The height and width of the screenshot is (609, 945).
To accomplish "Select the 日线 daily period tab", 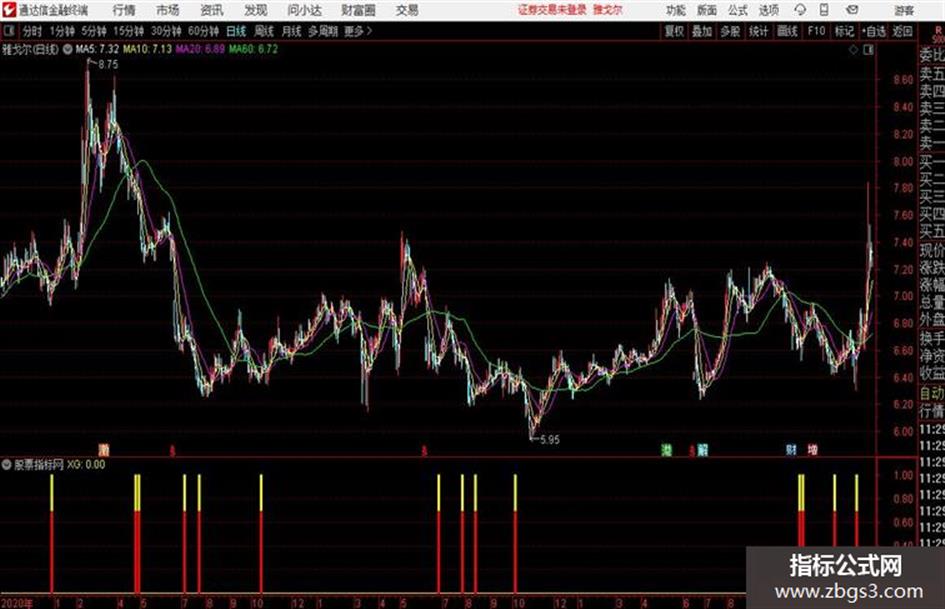I will tap(236, 31).
